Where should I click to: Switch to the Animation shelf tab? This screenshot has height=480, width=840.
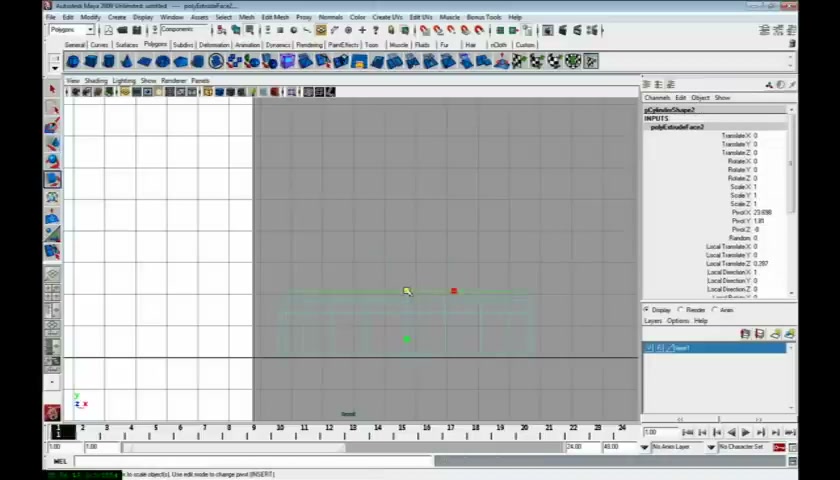click(x=248, y=45)
